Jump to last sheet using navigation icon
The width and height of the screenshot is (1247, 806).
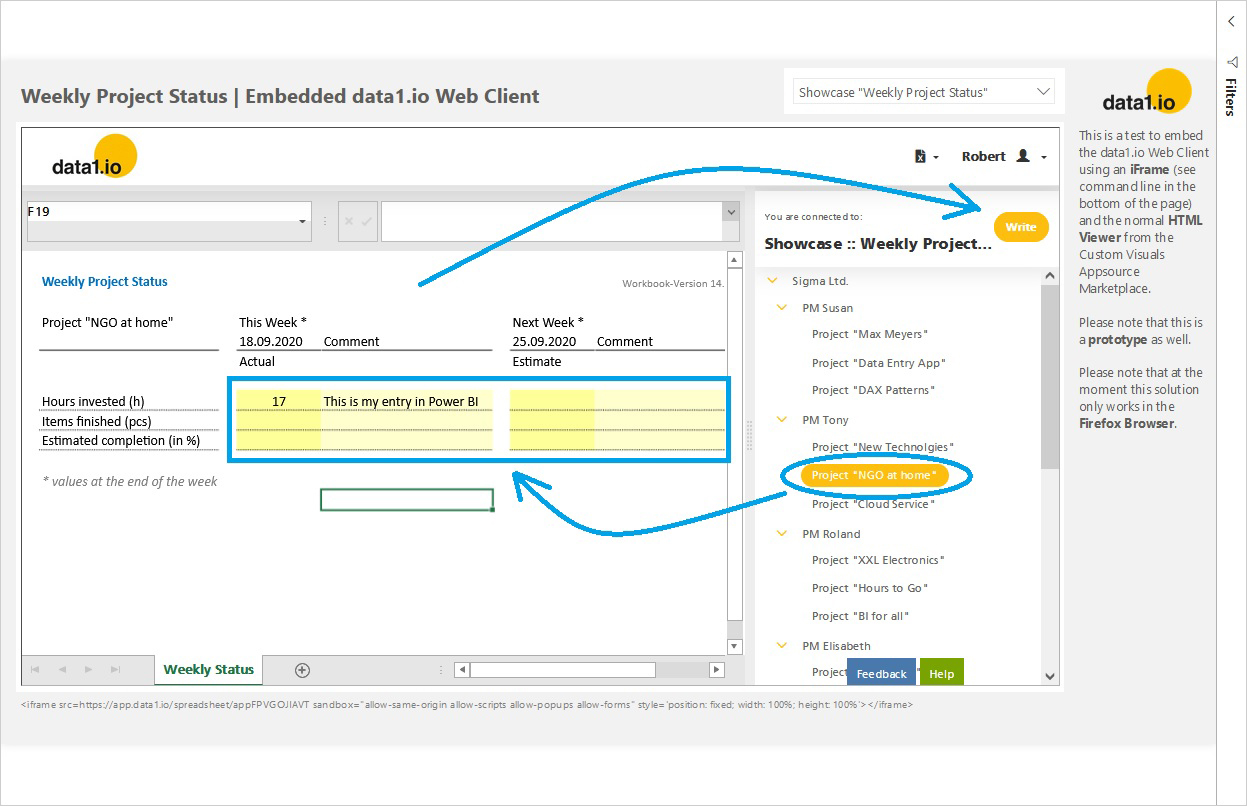tap(113, 670)
